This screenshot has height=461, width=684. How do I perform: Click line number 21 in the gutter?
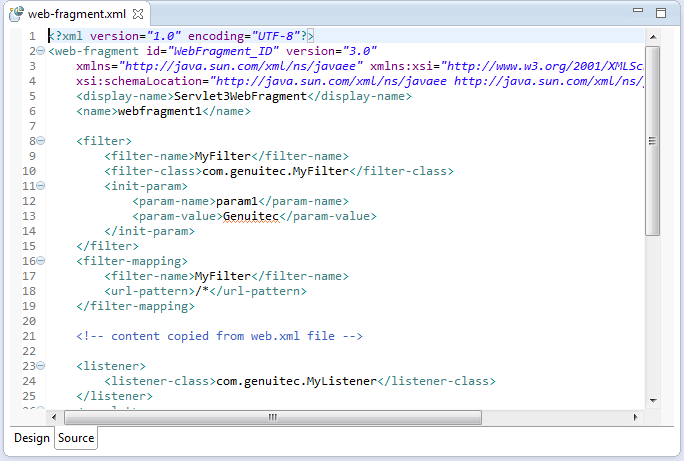(x=29, y=336)
